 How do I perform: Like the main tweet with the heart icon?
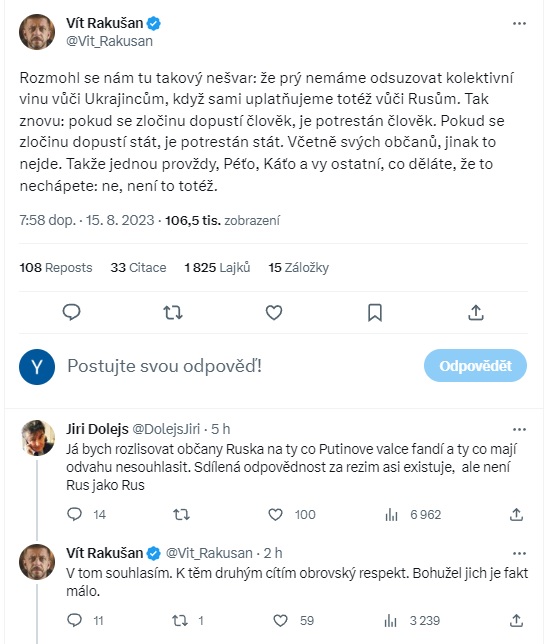[x=274, y=313]
